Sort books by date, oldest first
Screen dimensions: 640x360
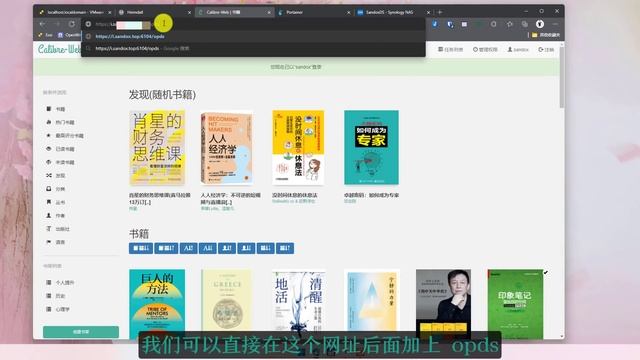(x=166, y=248)
